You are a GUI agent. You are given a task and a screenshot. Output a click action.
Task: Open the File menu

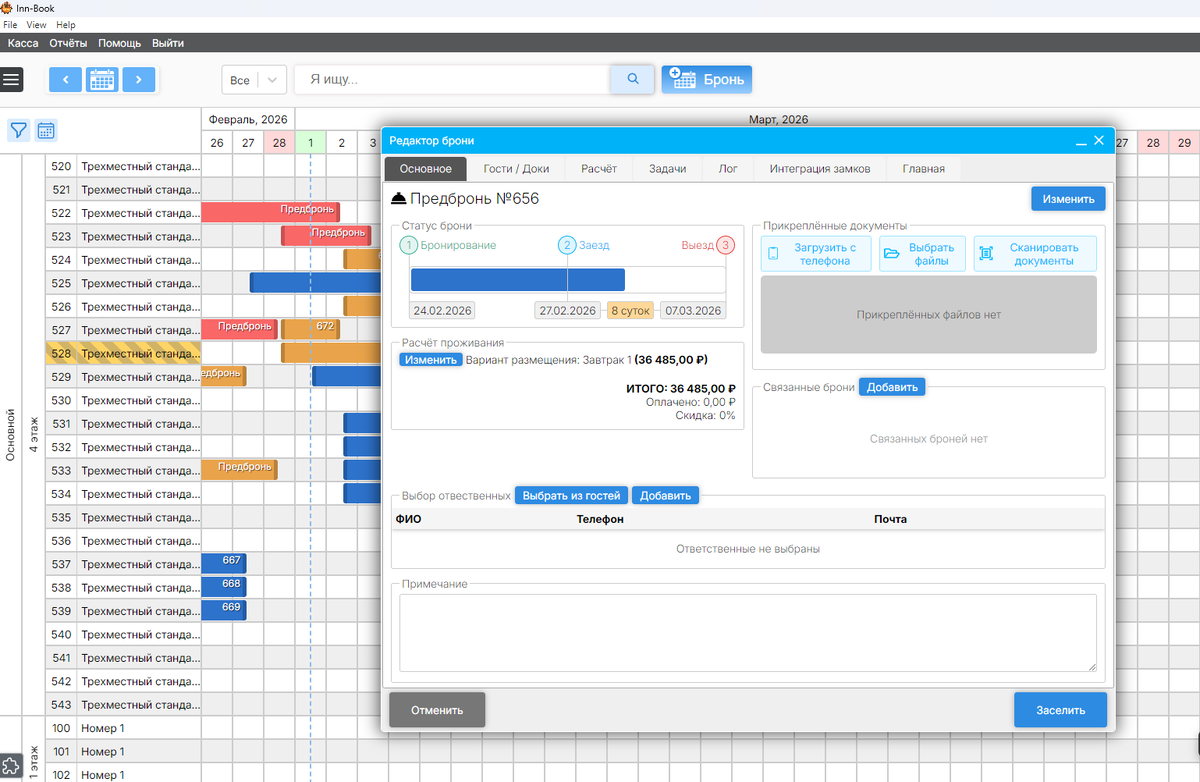click(x=10, y=25)
